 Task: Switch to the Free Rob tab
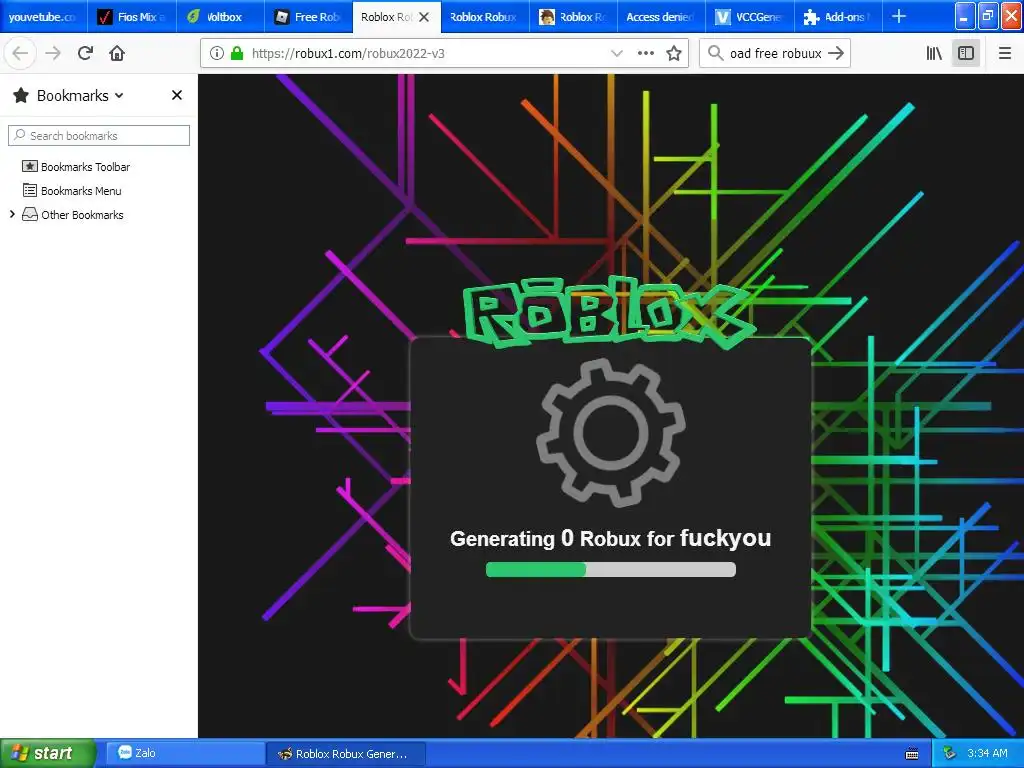click(x=308, y=17)
